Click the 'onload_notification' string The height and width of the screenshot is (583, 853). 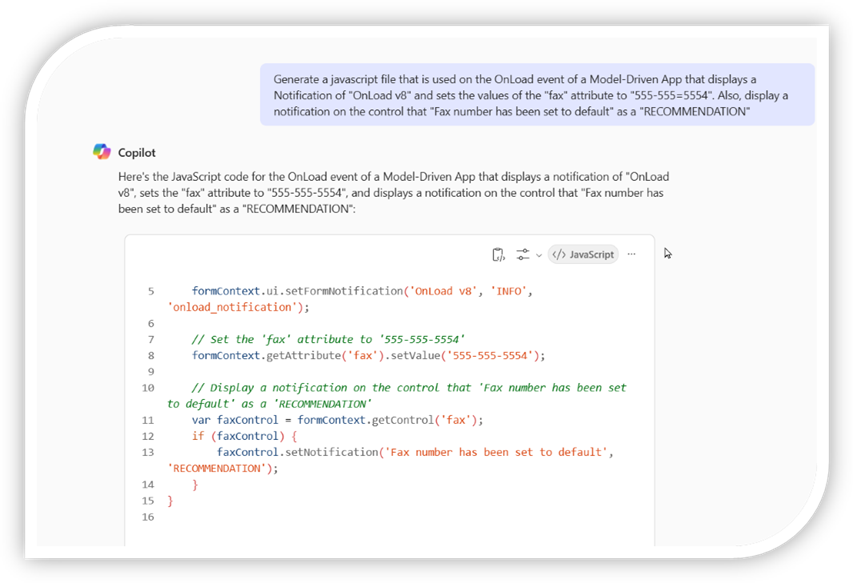click(232, 307)
